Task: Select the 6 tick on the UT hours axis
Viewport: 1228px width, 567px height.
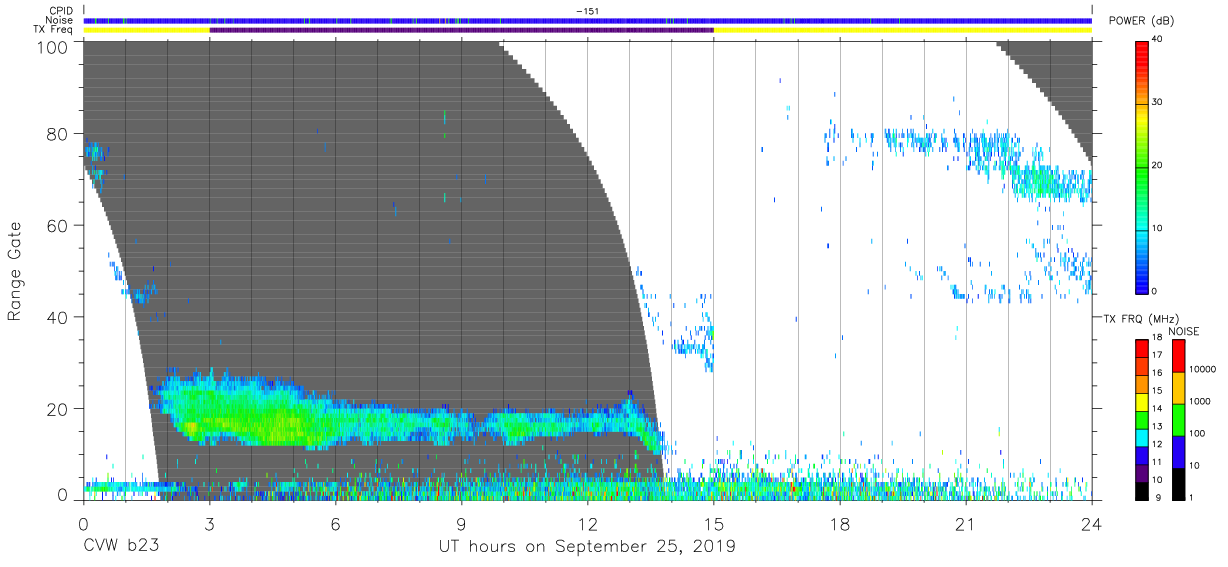Action: pyautogui.click(x=335, y=523)
